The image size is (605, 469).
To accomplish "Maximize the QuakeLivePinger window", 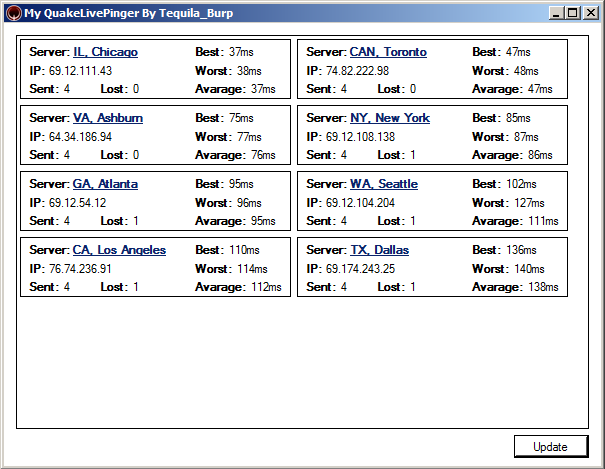I will click(x=572, y=13).
